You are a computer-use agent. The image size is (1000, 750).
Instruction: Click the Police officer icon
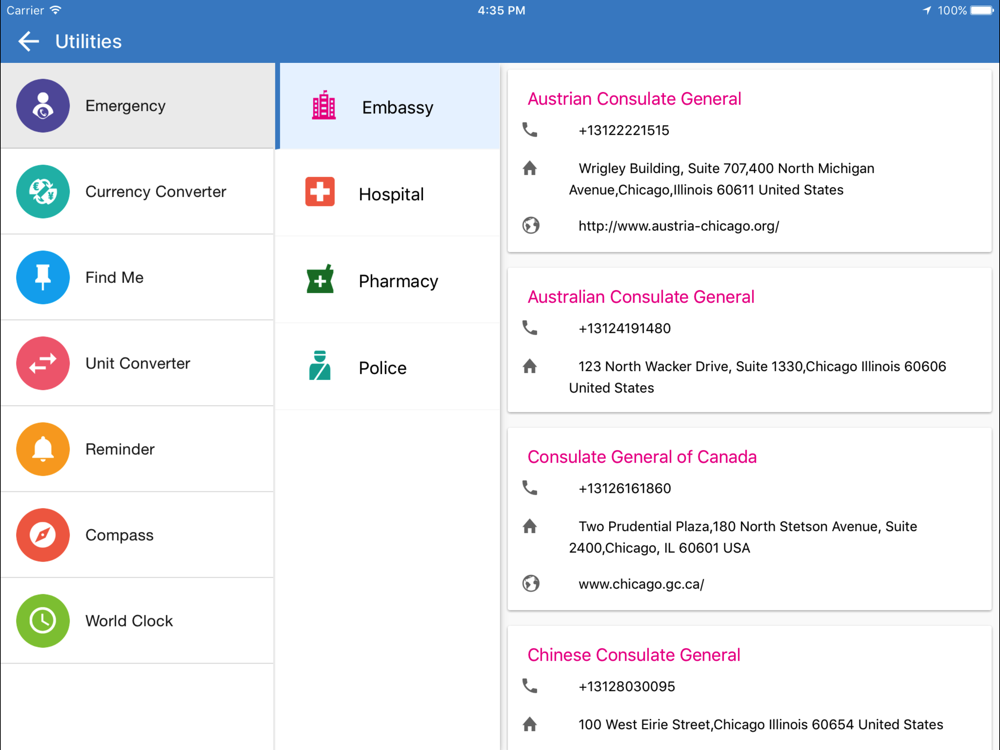coord(320,365)
